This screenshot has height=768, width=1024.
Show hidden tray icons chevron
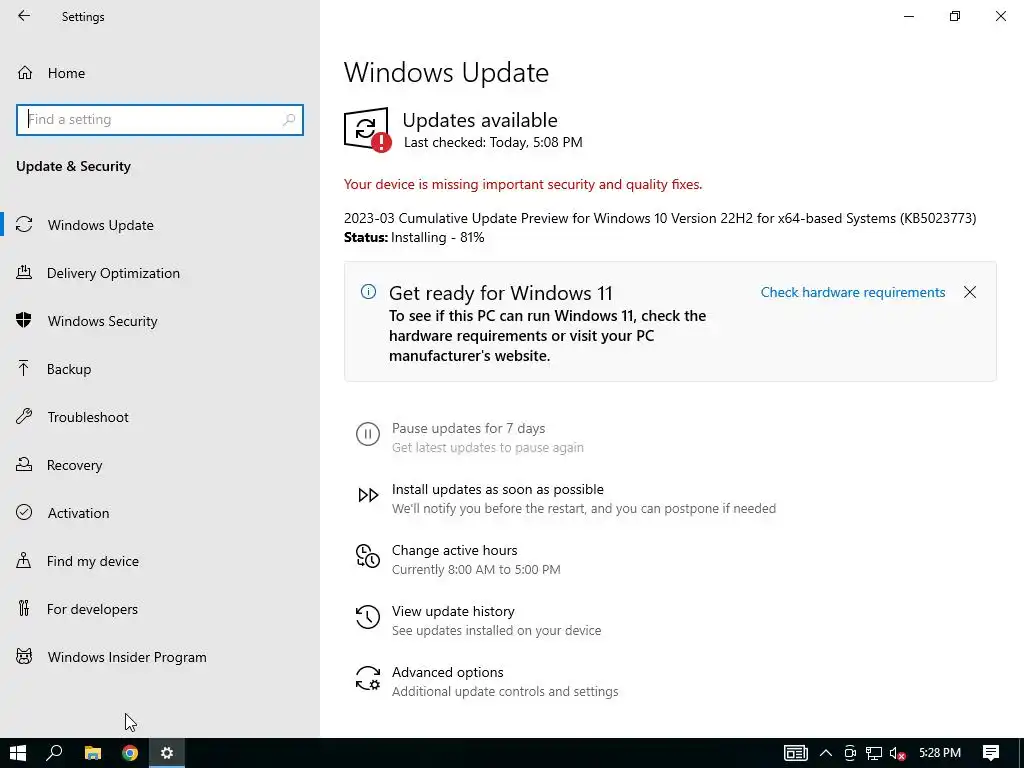point(825,753)
